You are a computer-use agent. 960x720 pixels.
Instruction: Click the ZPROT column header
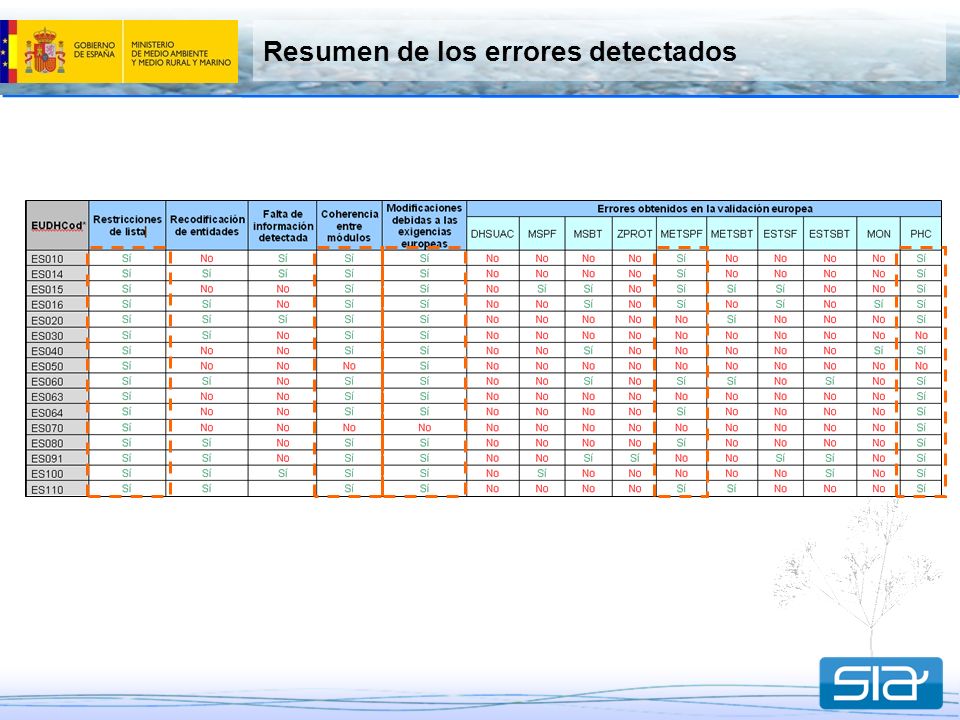tap(634, 233)
